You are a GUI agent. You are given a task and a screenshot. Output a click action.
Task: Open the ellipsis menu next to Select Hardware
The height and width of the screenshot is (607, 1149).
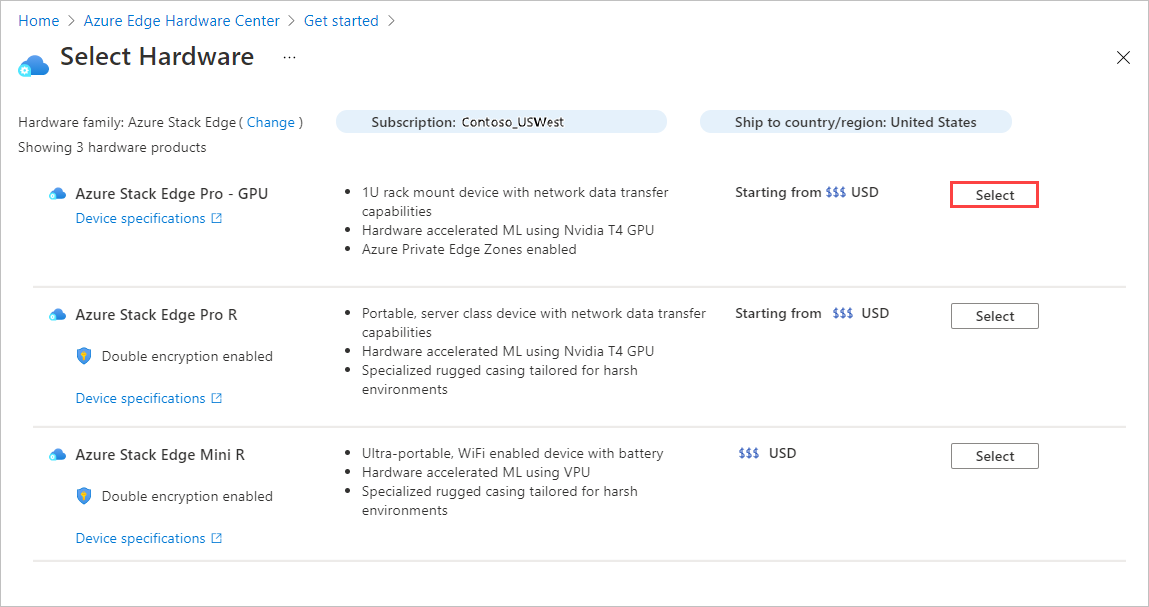(288, 57)
